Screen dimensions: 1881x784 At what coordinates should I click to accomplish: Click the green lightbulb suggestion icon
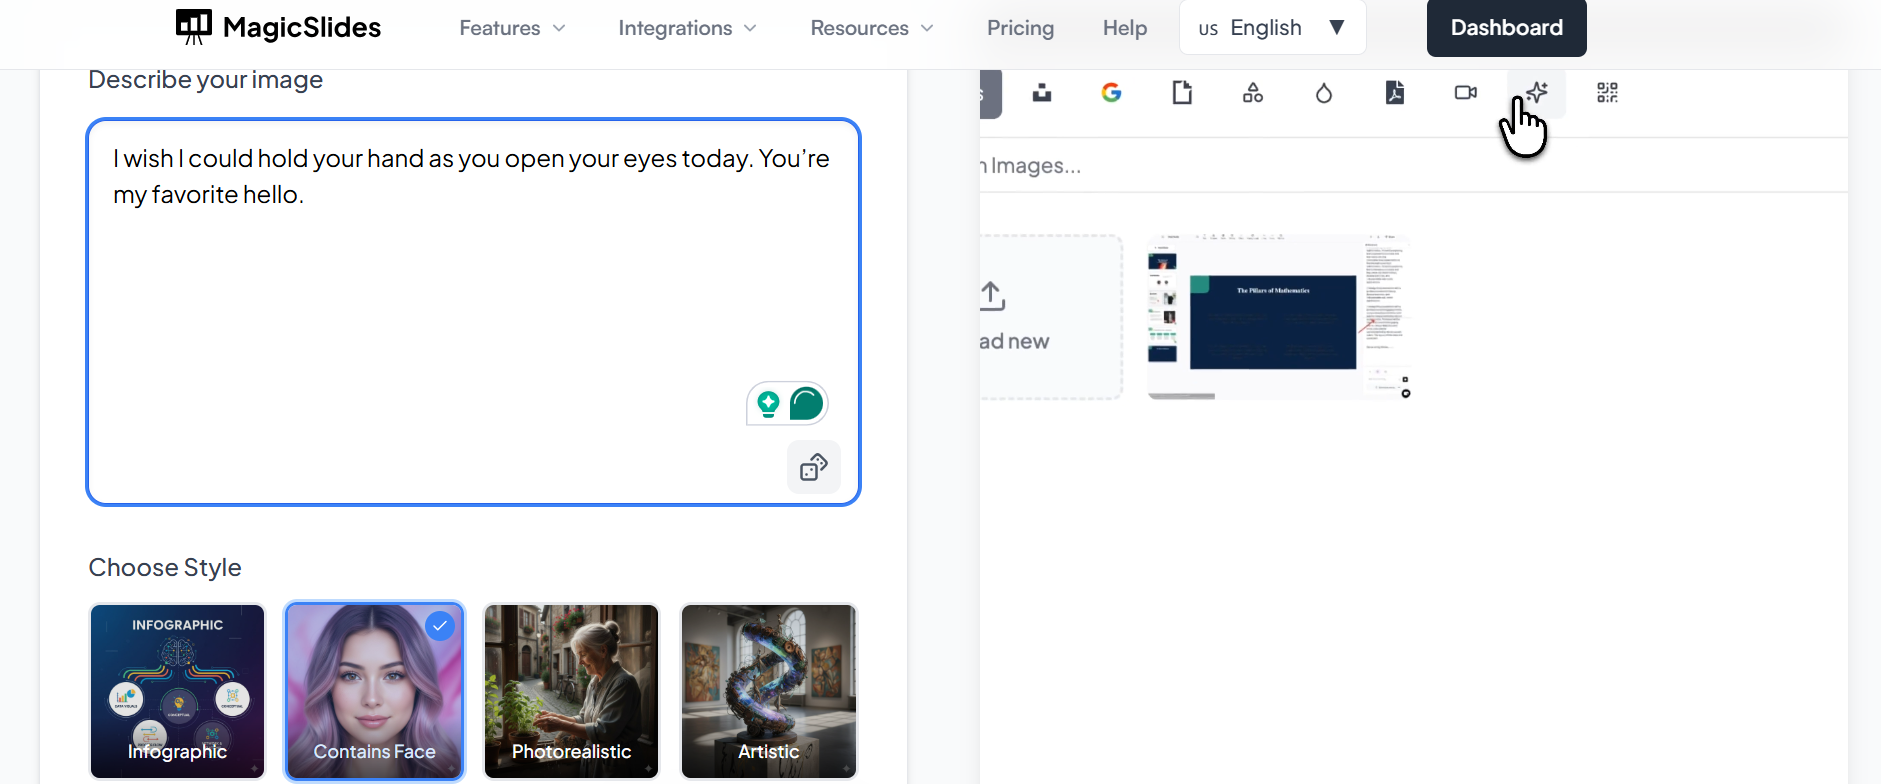768,404
